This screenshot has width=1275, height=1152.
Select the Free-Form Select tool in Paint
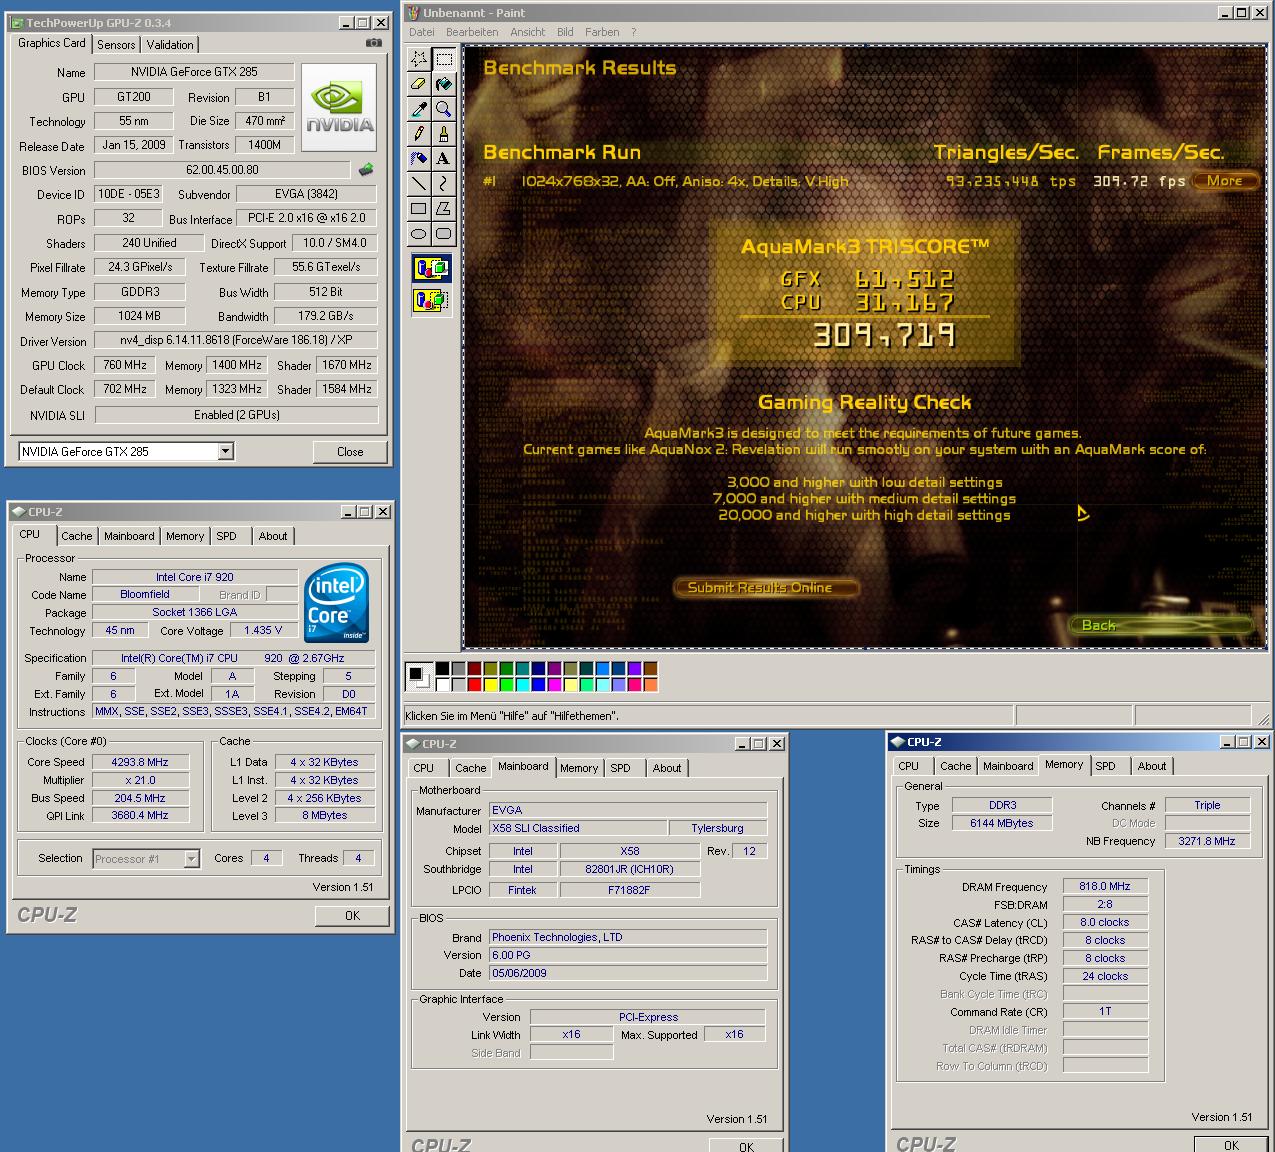pos(419,59)
